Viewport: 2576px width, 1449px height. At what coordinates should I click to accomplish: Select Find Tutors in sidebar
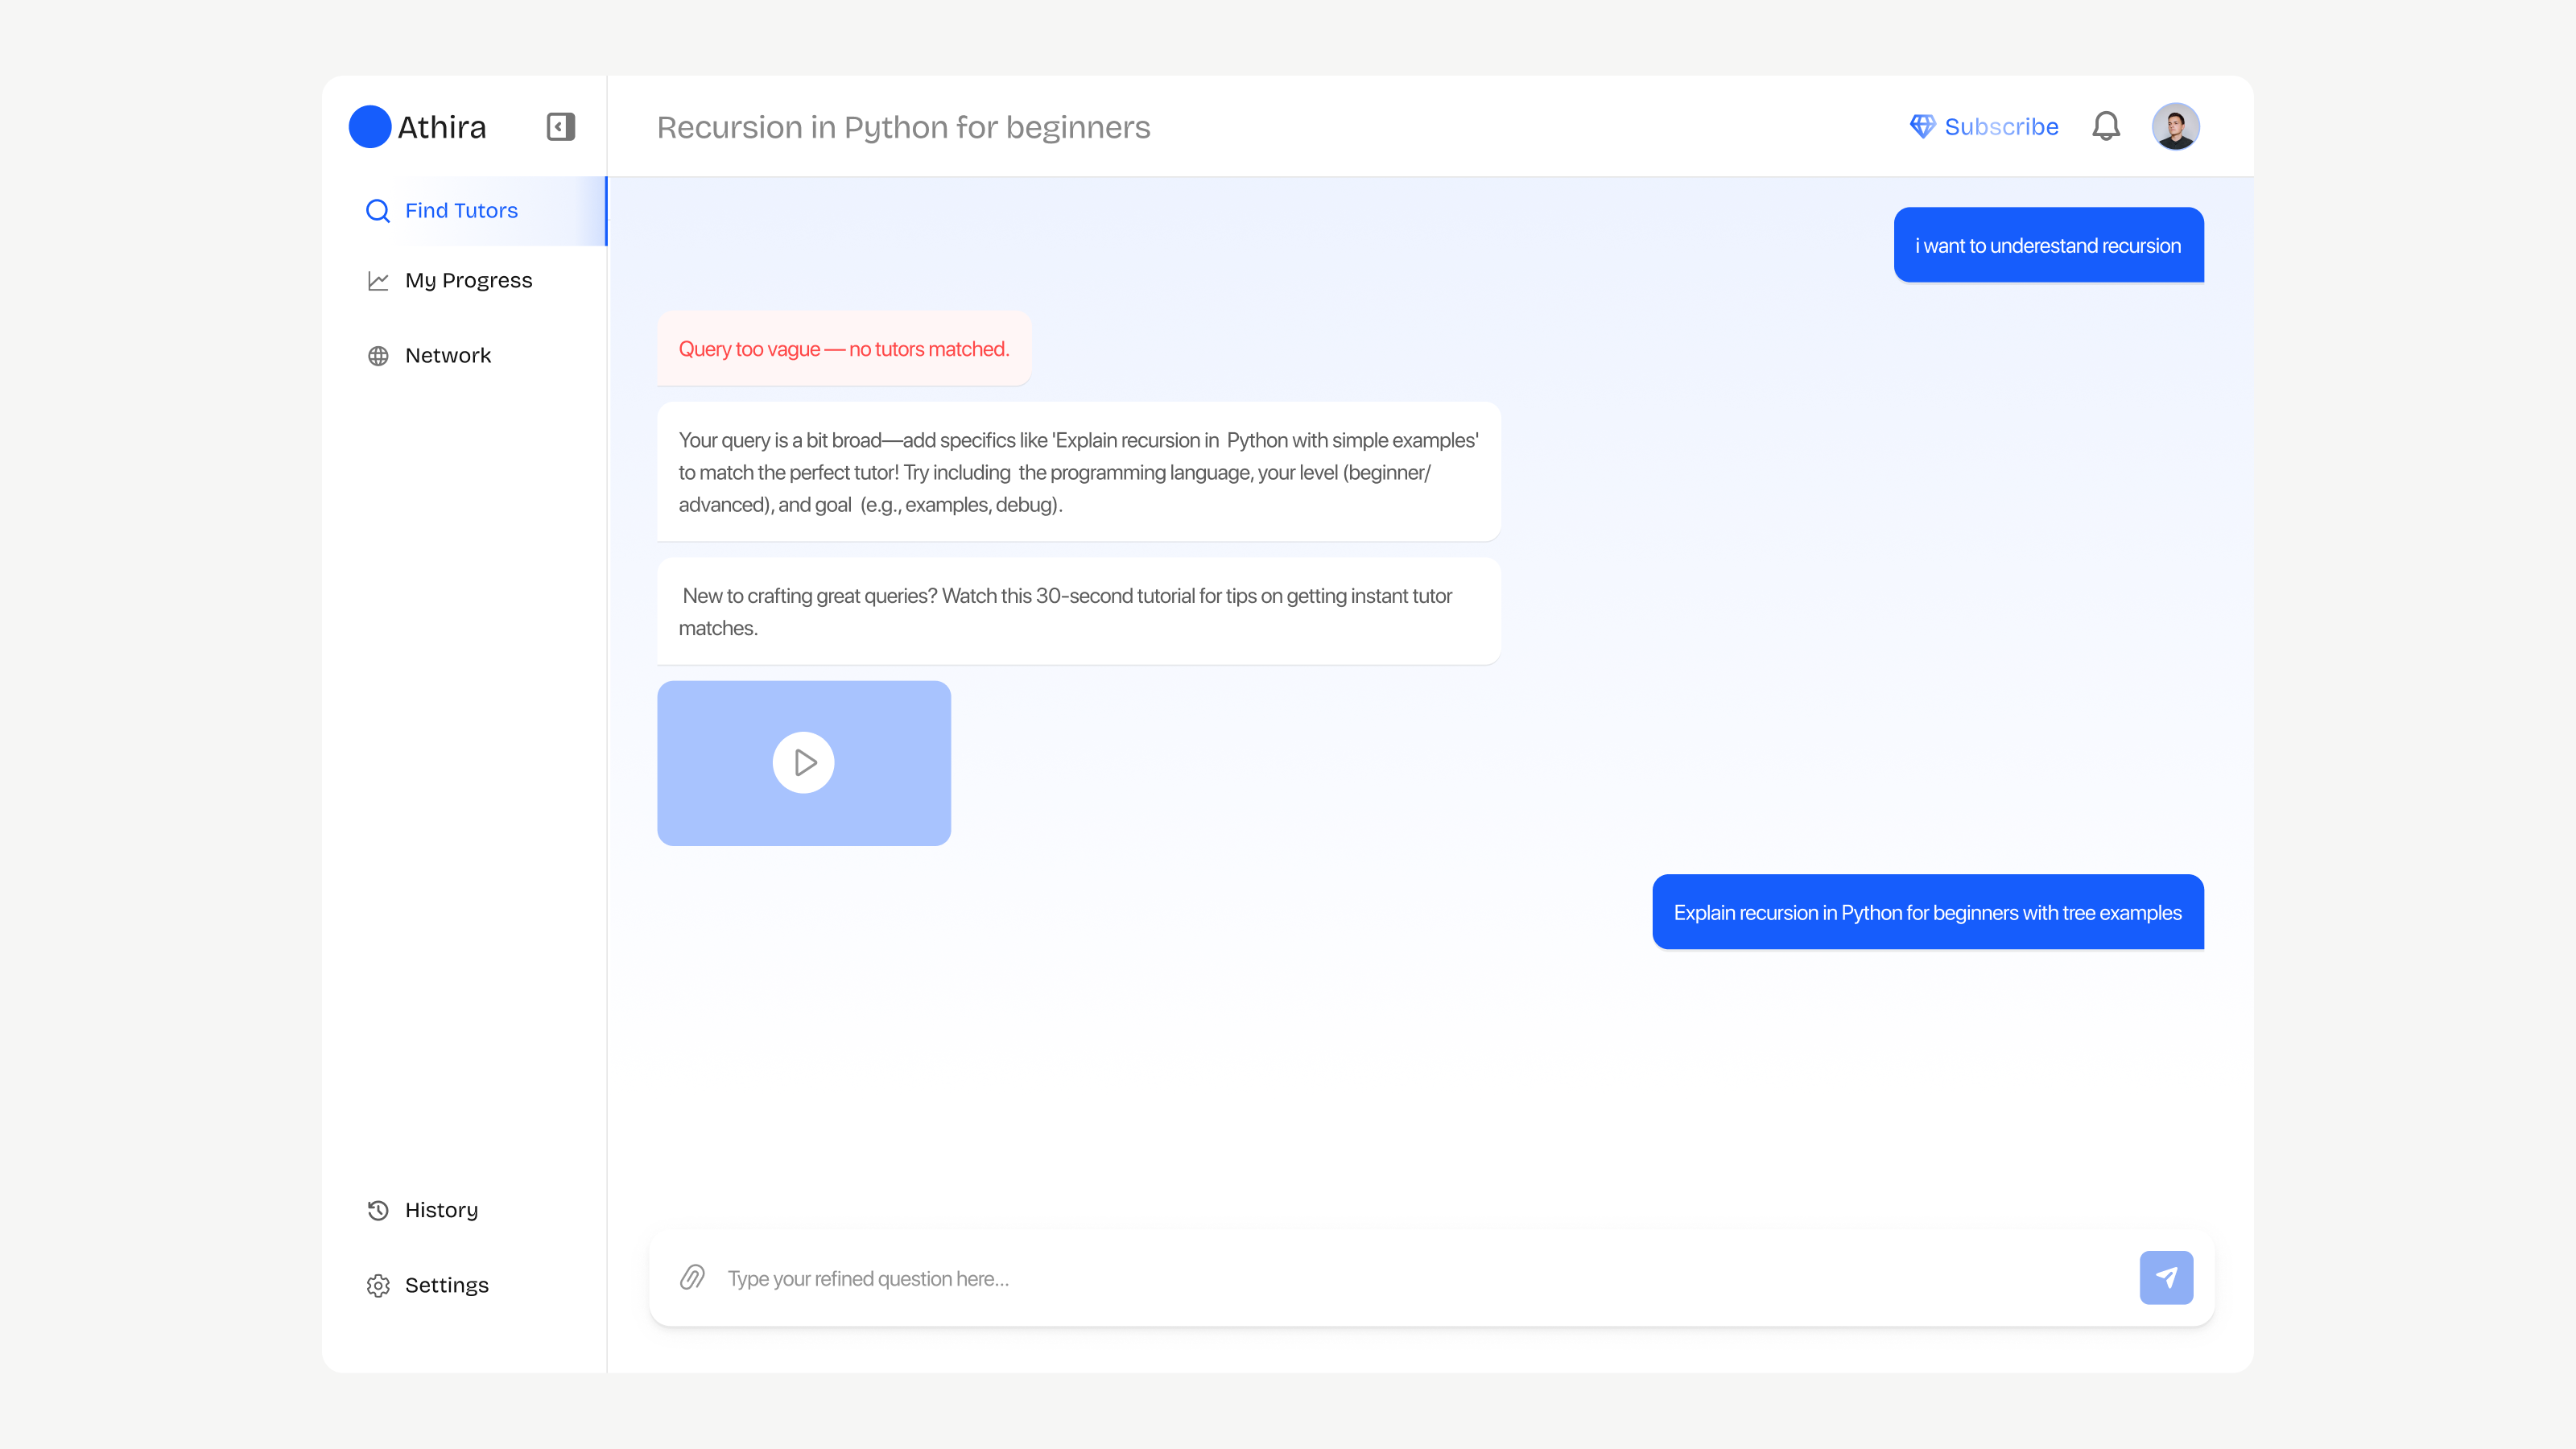point(461,211)
